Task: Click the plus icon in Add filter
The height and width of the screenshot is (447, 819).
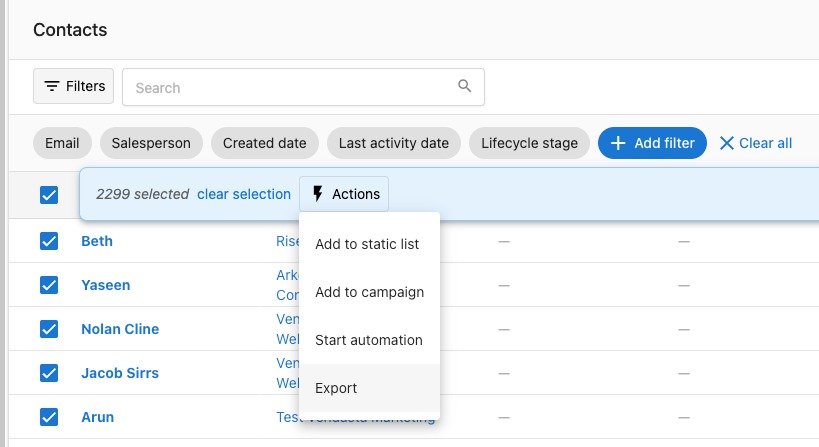Action: (618, 143)
